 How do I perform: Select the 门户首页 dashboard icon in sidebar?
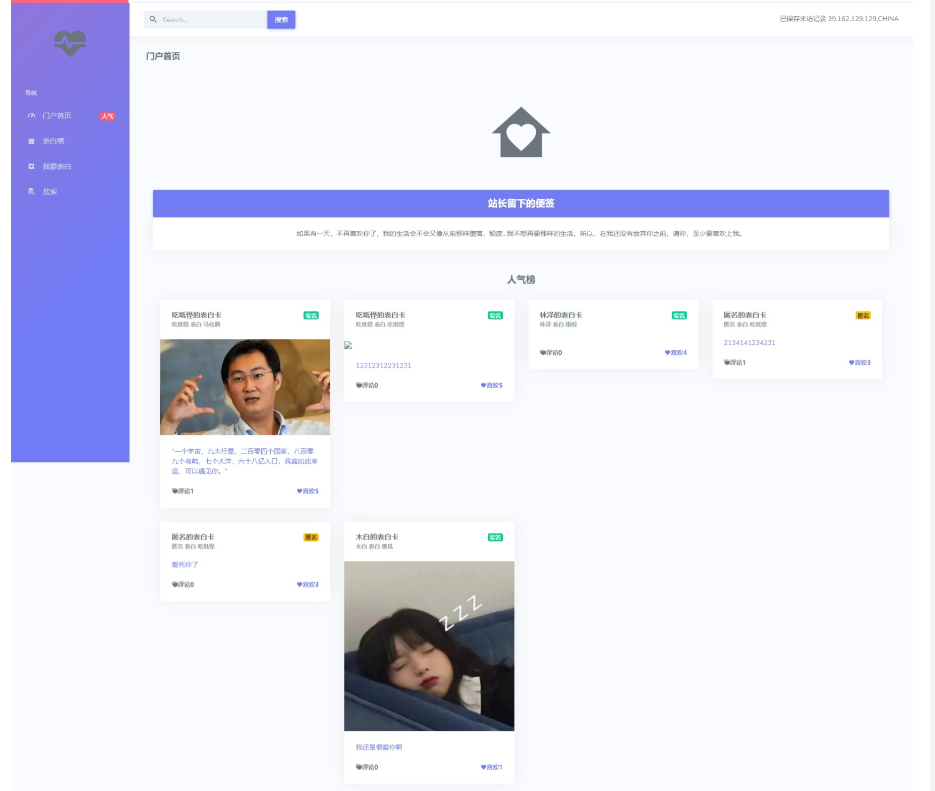point(33,115)
